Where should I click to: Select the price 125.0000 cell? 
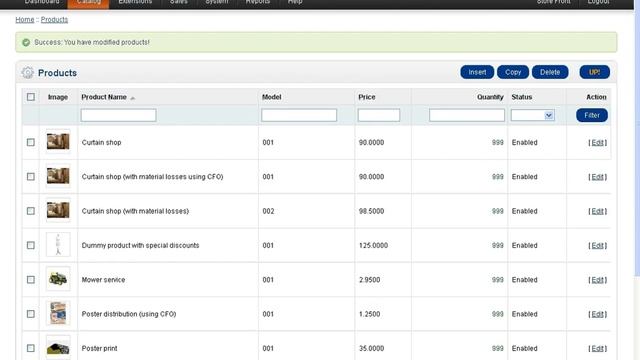click(373, 245)
